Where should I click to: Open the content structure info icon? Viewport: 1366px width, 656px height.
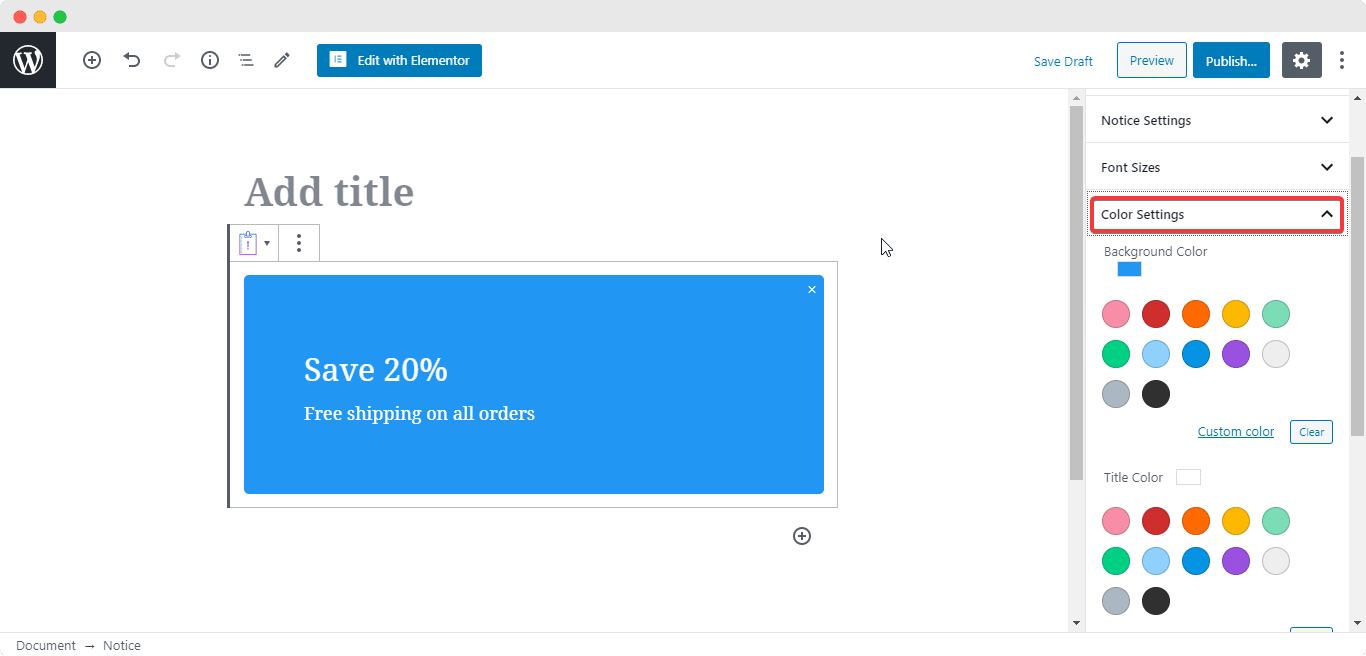point(210,60)
